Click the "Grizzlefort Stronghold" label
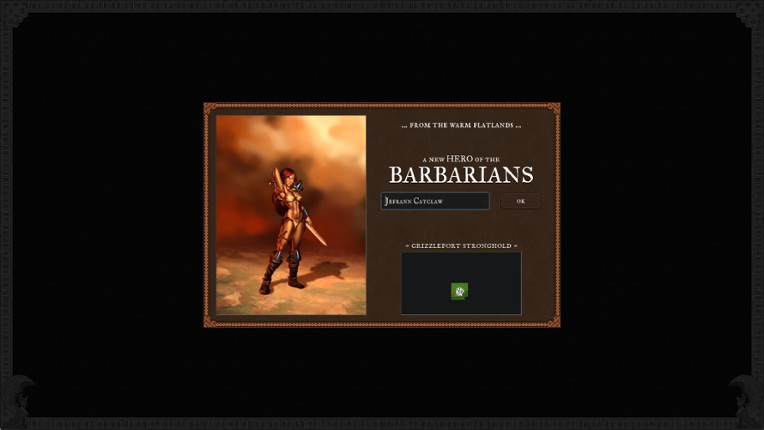The width and height of the screenshot is (764, 430). 461,245
